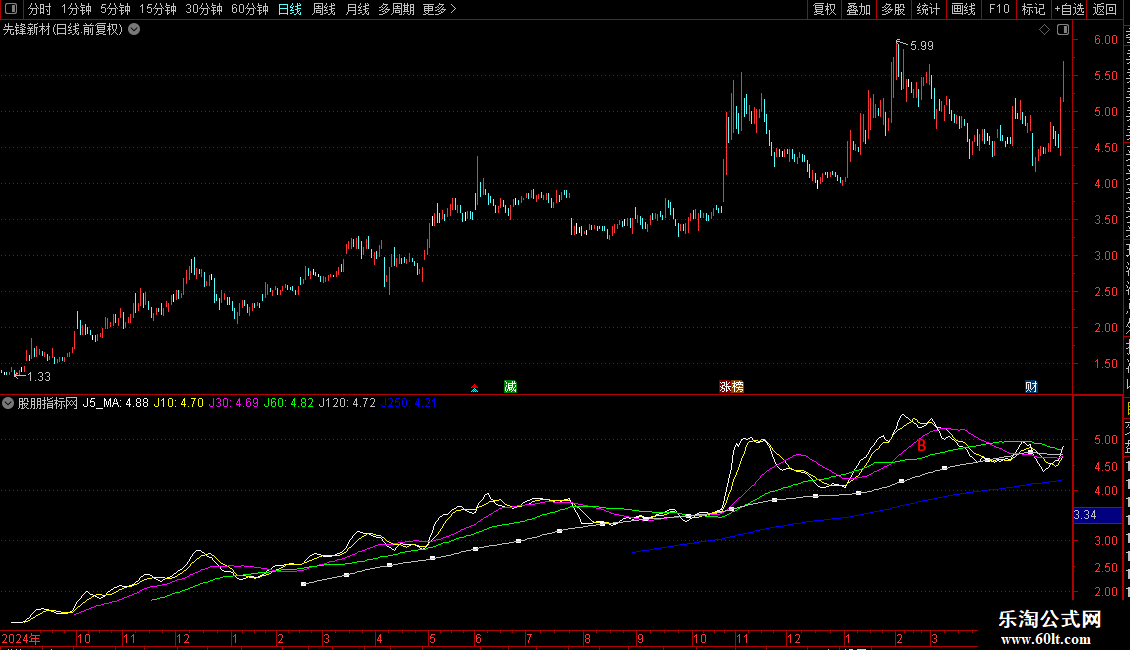Switch to 月线 monthly chart
The height and width of the screenshot is (650, 1130).
pos(357,9)
